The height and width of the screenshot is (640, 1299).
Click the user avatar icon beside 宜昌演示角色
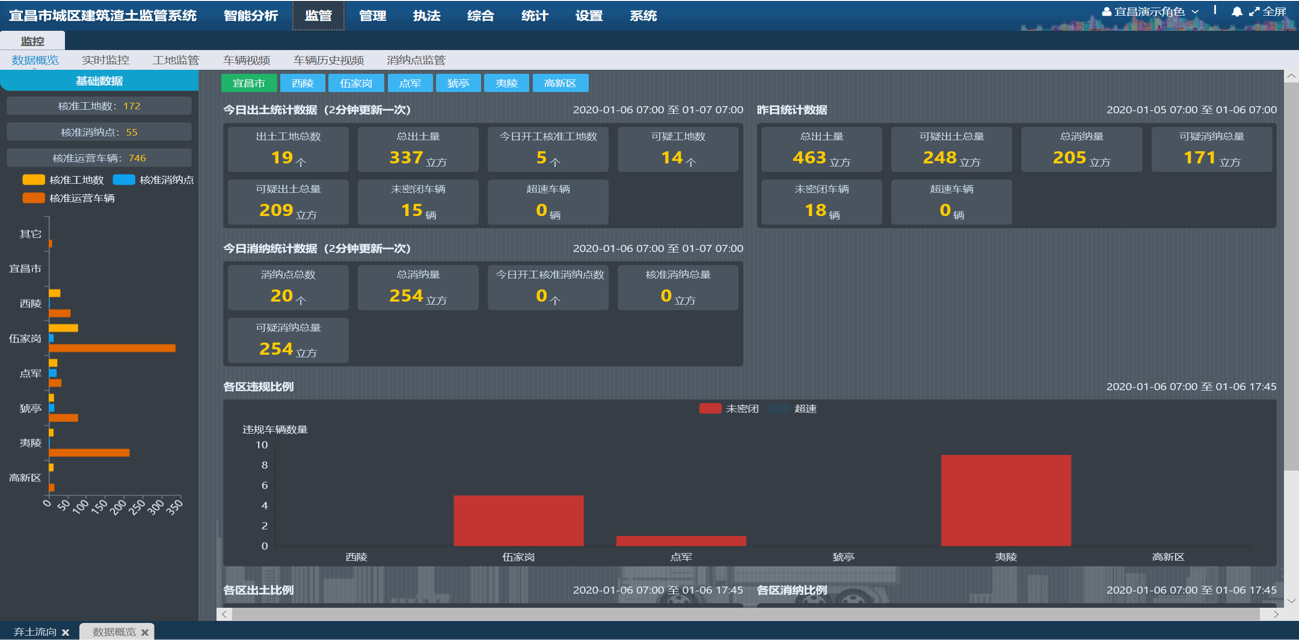(1107, 12)
